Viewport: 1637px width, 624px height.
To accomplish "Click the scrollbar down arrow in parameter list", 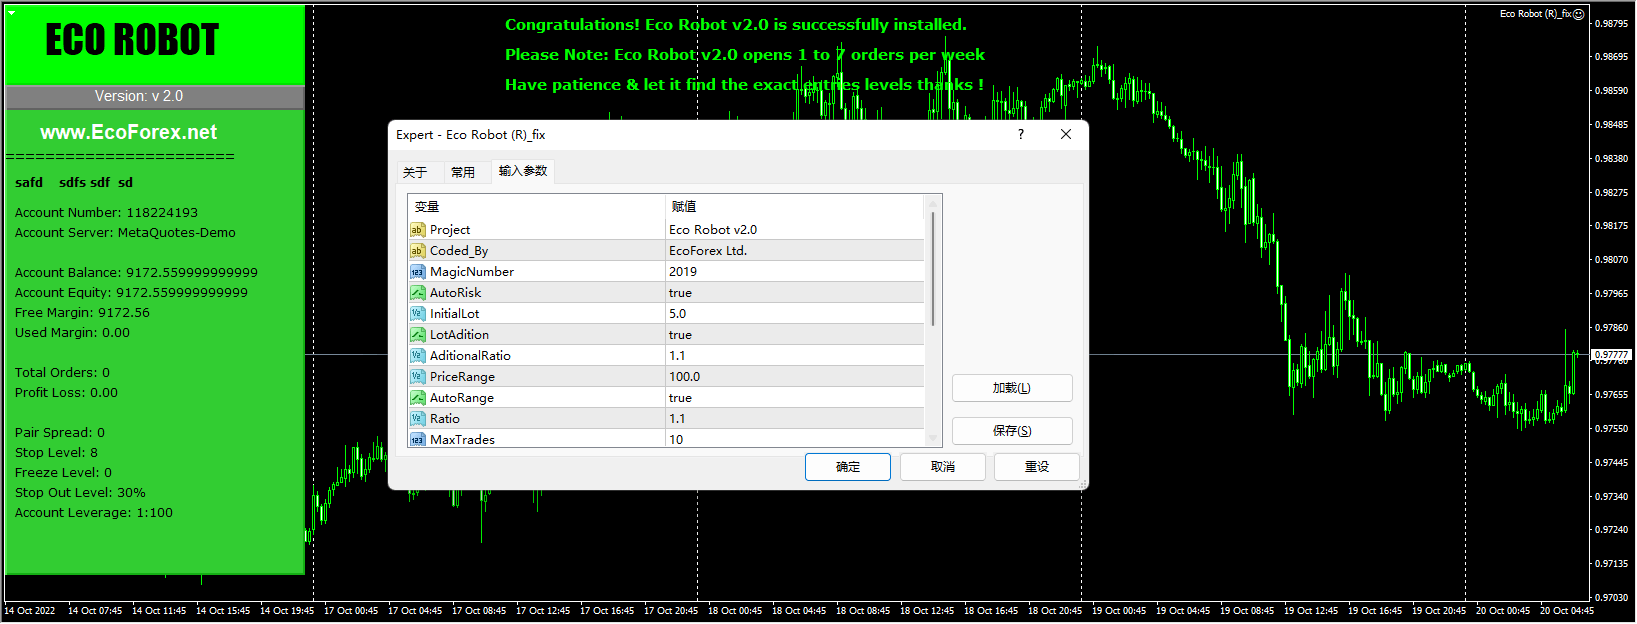I will (933, 438).
